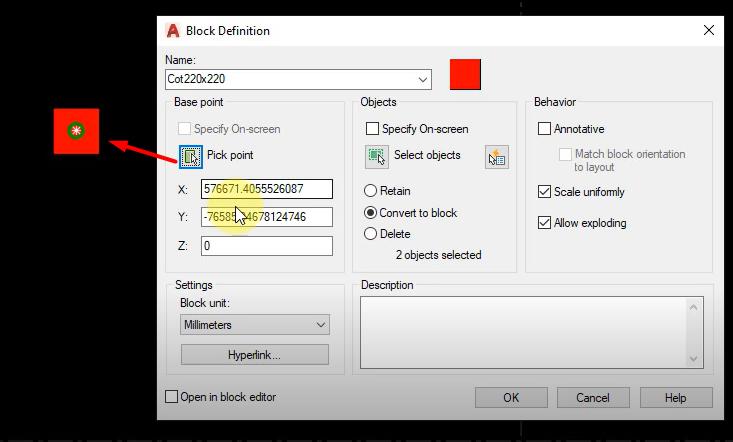This screenshot has width=733, height=442.
Task: Disable Allow exploding checkbox
Action: click(x=545, y=223)
